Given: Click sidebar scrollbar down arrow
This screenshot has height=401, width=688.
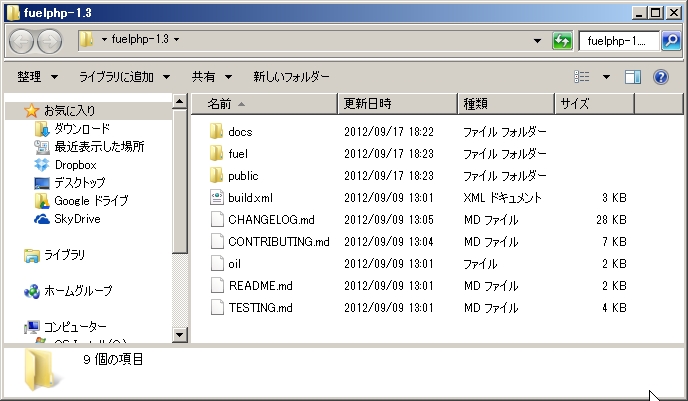Looking at the screenshot, I should [179, 335].
